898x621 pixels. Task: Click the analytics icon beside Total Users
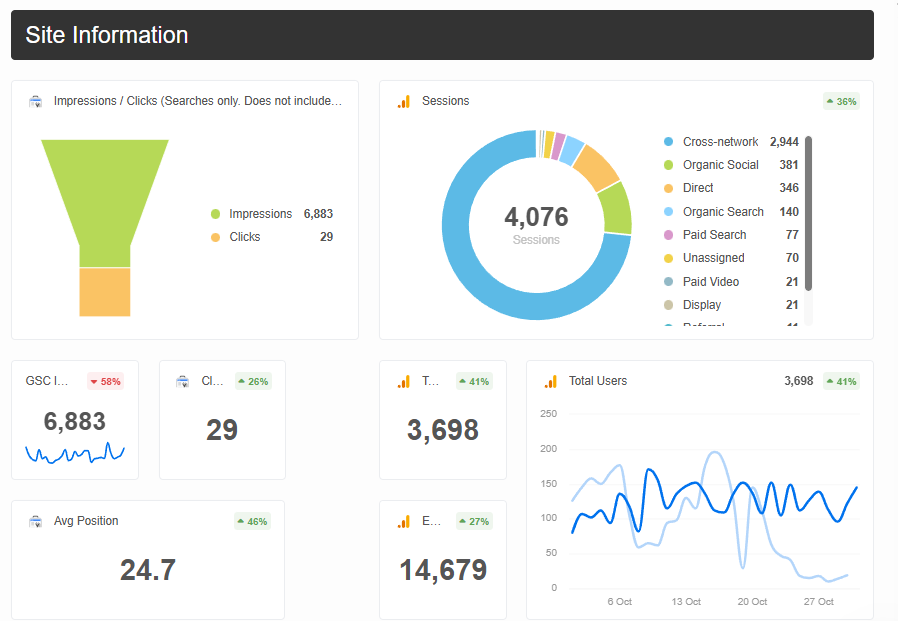(x=550, y=382)
